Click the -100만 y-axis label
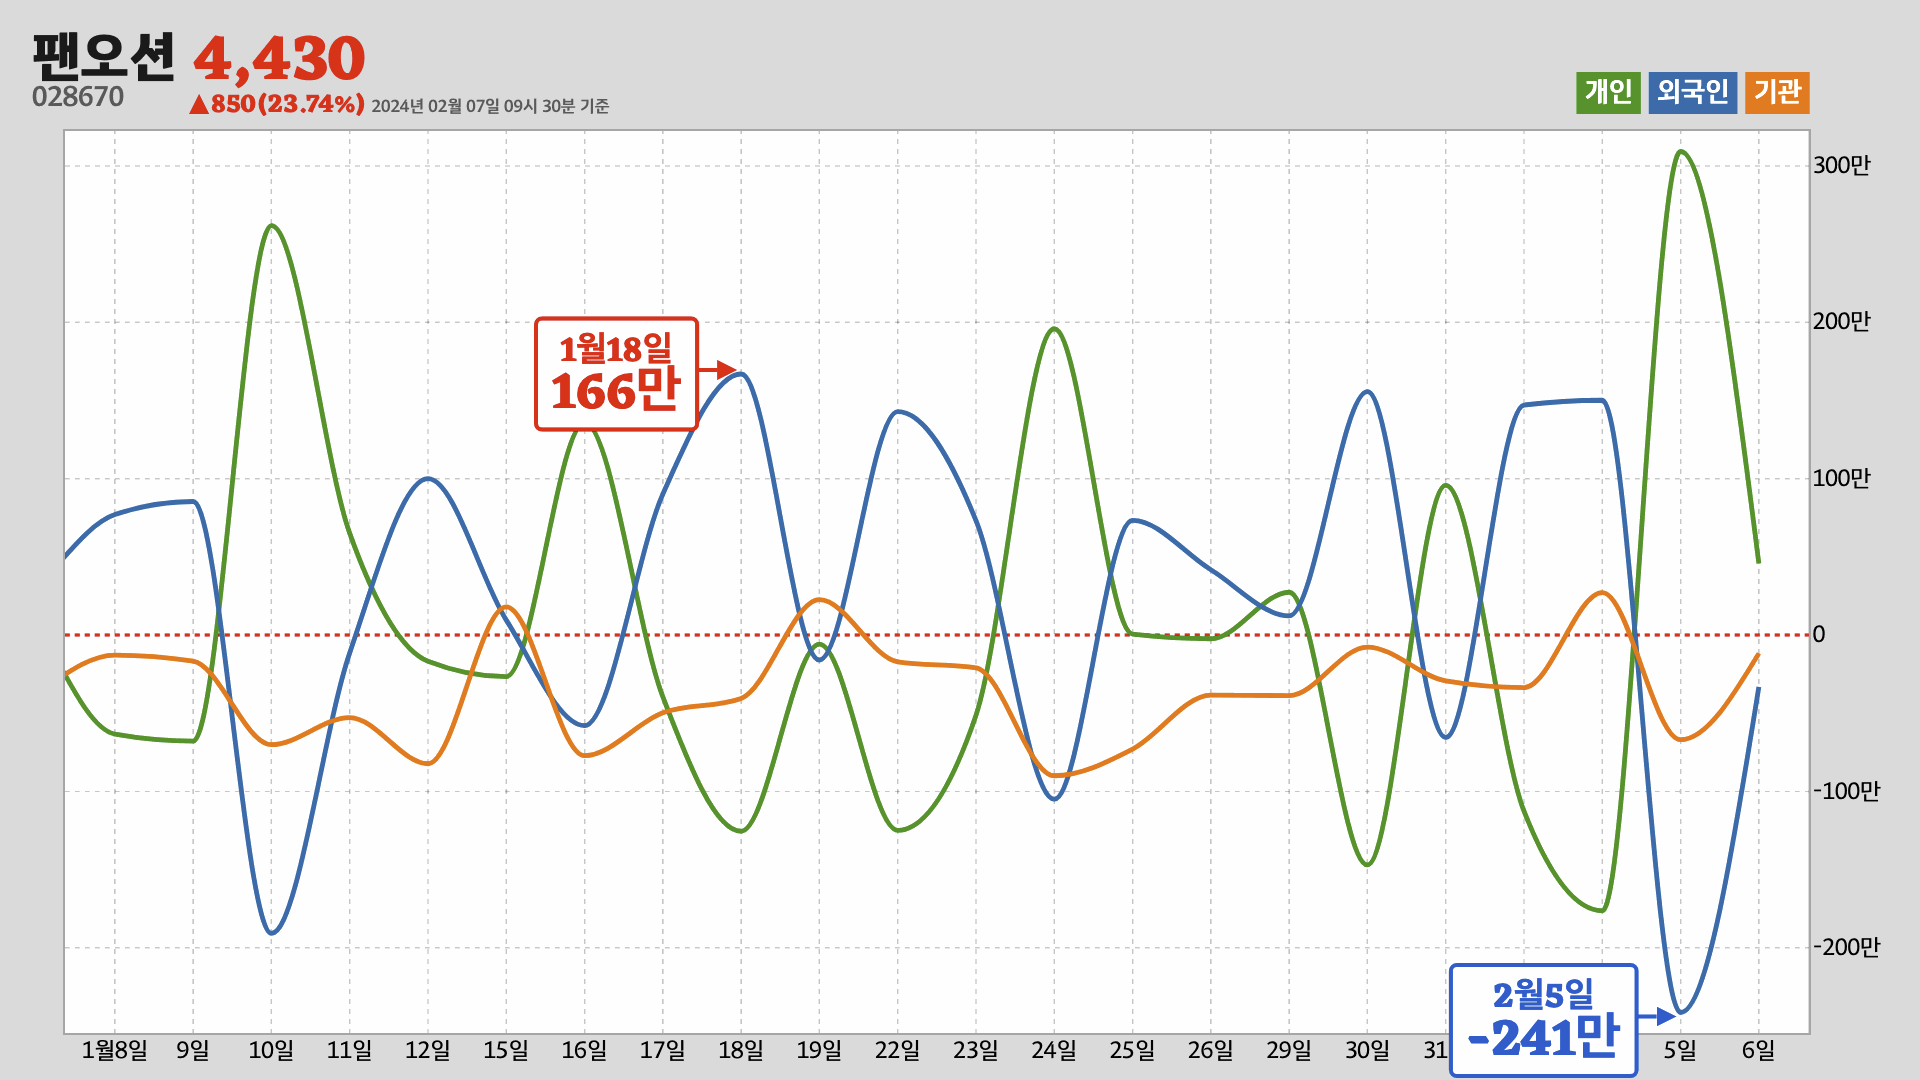 (x=1846, y=792)
